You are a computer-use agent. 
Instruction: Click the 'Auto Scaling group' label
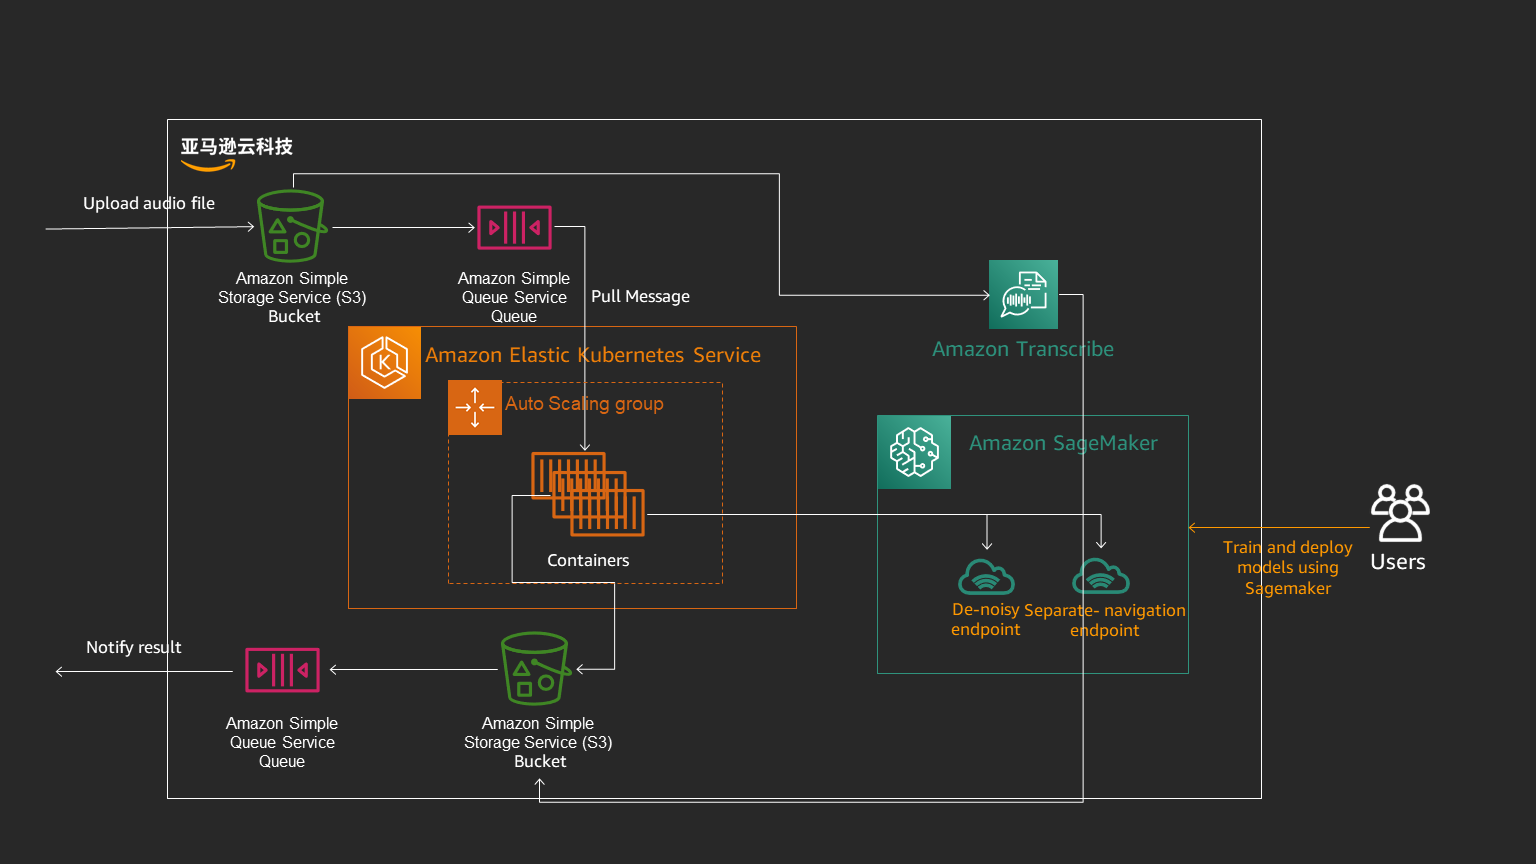[x=584, y=404]
